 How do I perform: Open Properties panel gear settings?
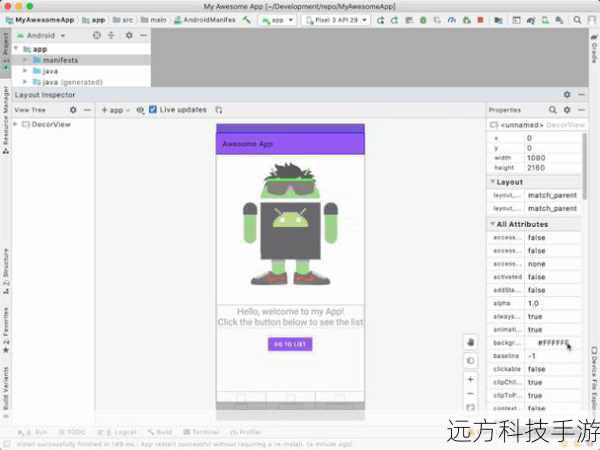pos(567,110)
